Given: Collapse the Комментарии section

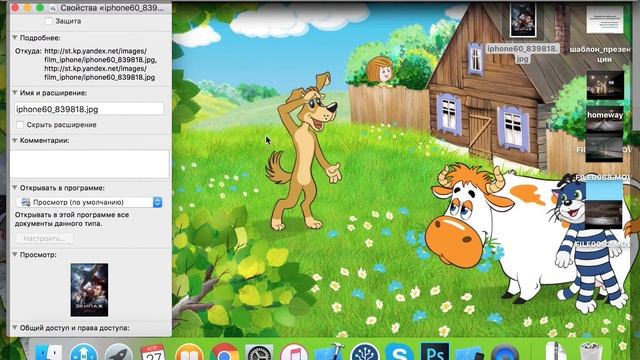Looking at the screenshot, I should 15,140.
